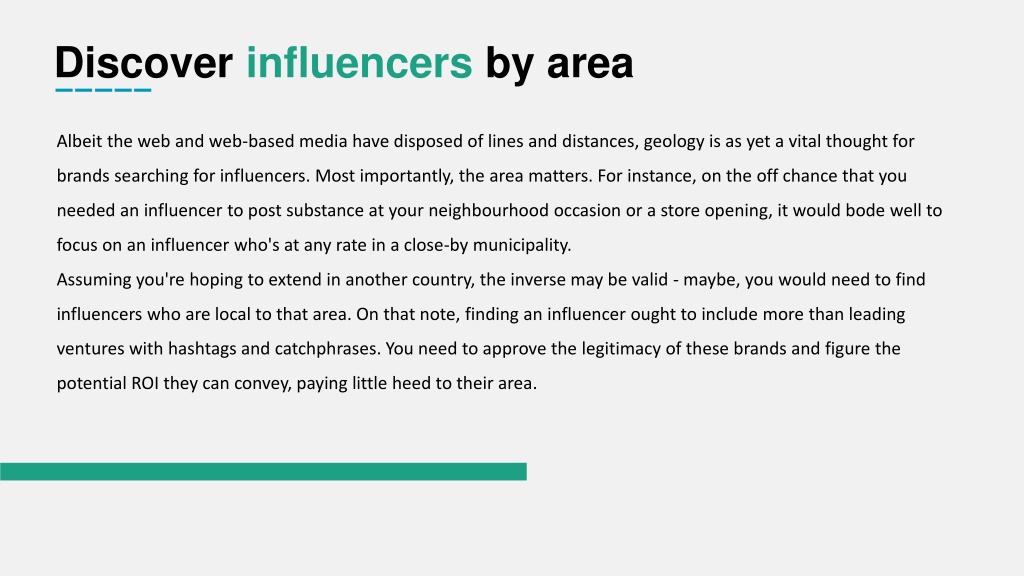1024x576 pixels.
Task: Click the dashed blue underline below title
Action: tap(103, 90)
